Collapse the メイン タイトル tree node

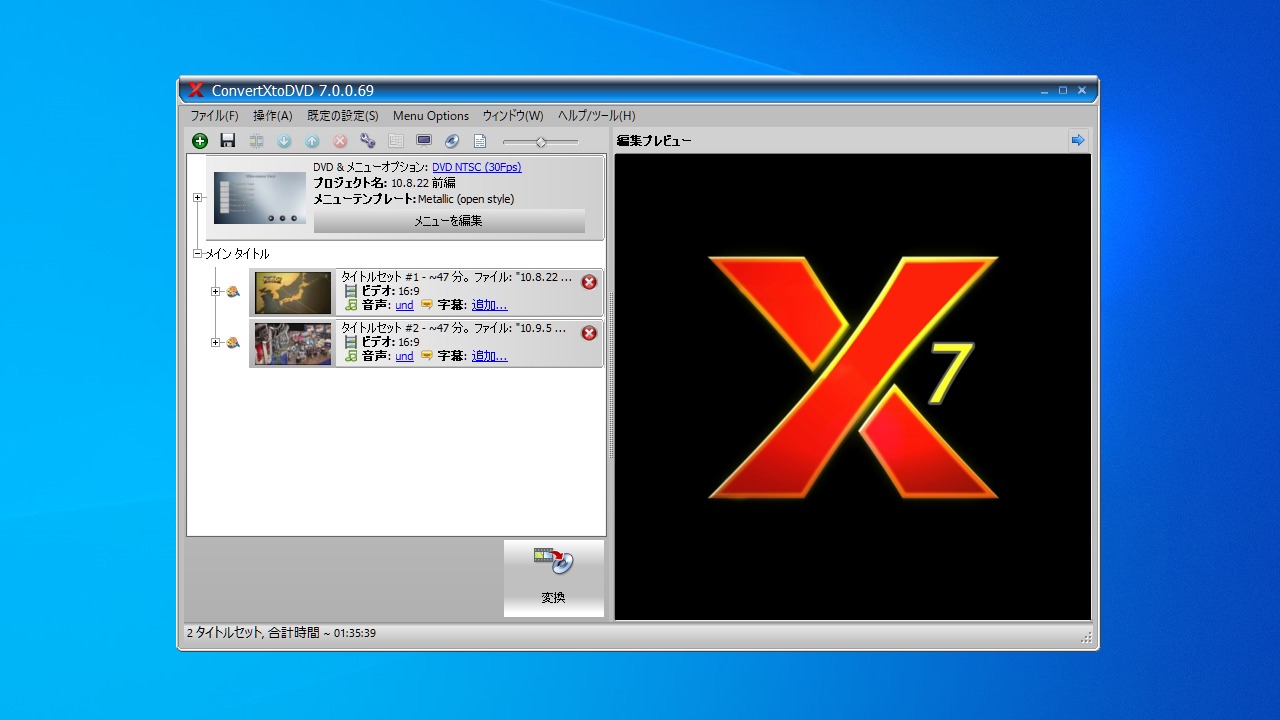point(198,254)
